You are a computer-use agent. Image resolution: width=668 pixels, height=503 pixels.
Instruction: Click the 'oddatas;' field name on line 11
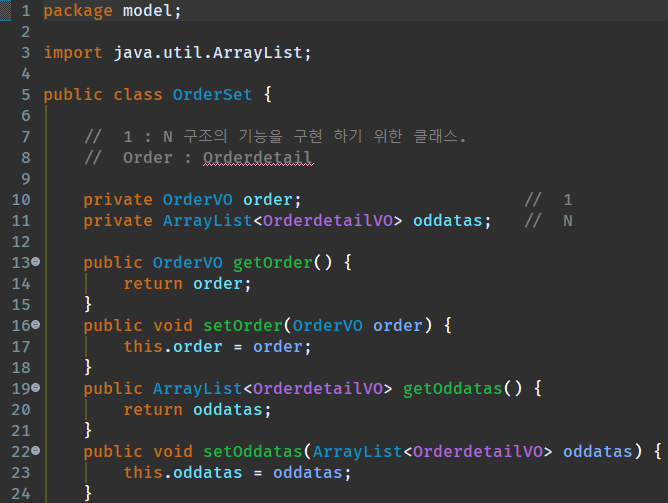[452, 221]
